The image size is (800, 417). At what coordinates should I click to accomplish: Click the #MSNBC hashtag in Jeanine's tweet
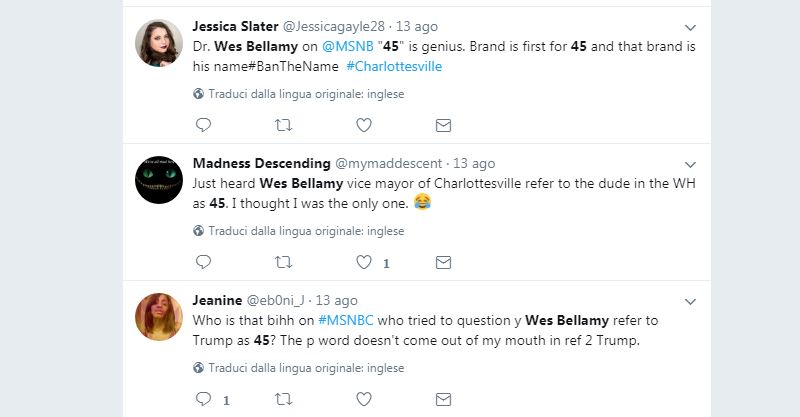point(347,320)
